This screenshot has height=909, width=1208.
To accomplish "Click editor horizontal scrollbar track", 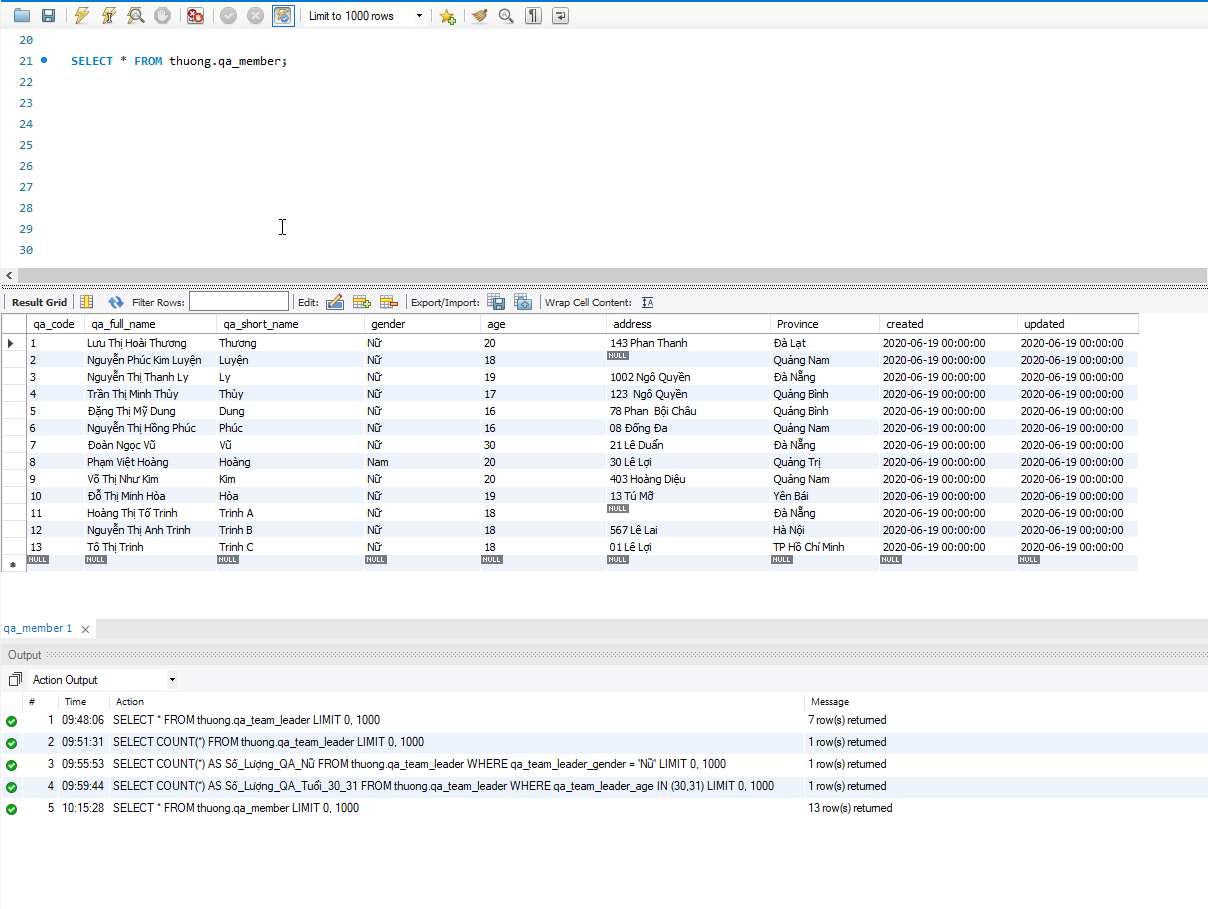I will pyautogui.click(x=612, y=275).
